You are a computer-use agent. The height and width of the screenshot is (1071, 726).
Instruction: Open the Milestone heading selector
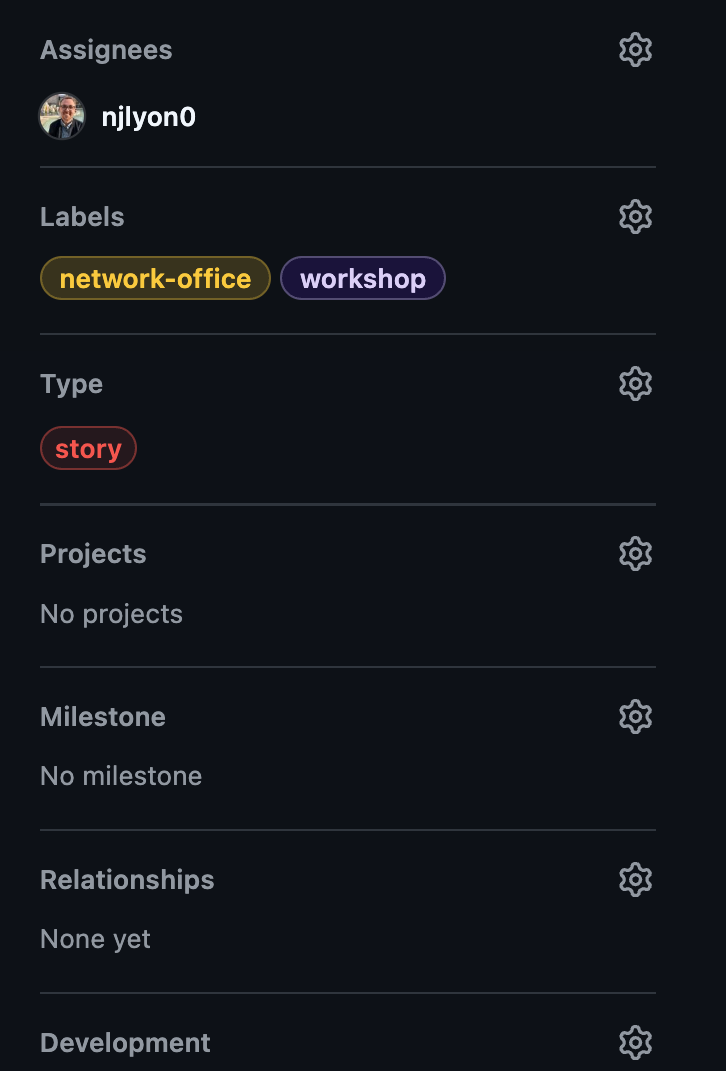point(102,717)
